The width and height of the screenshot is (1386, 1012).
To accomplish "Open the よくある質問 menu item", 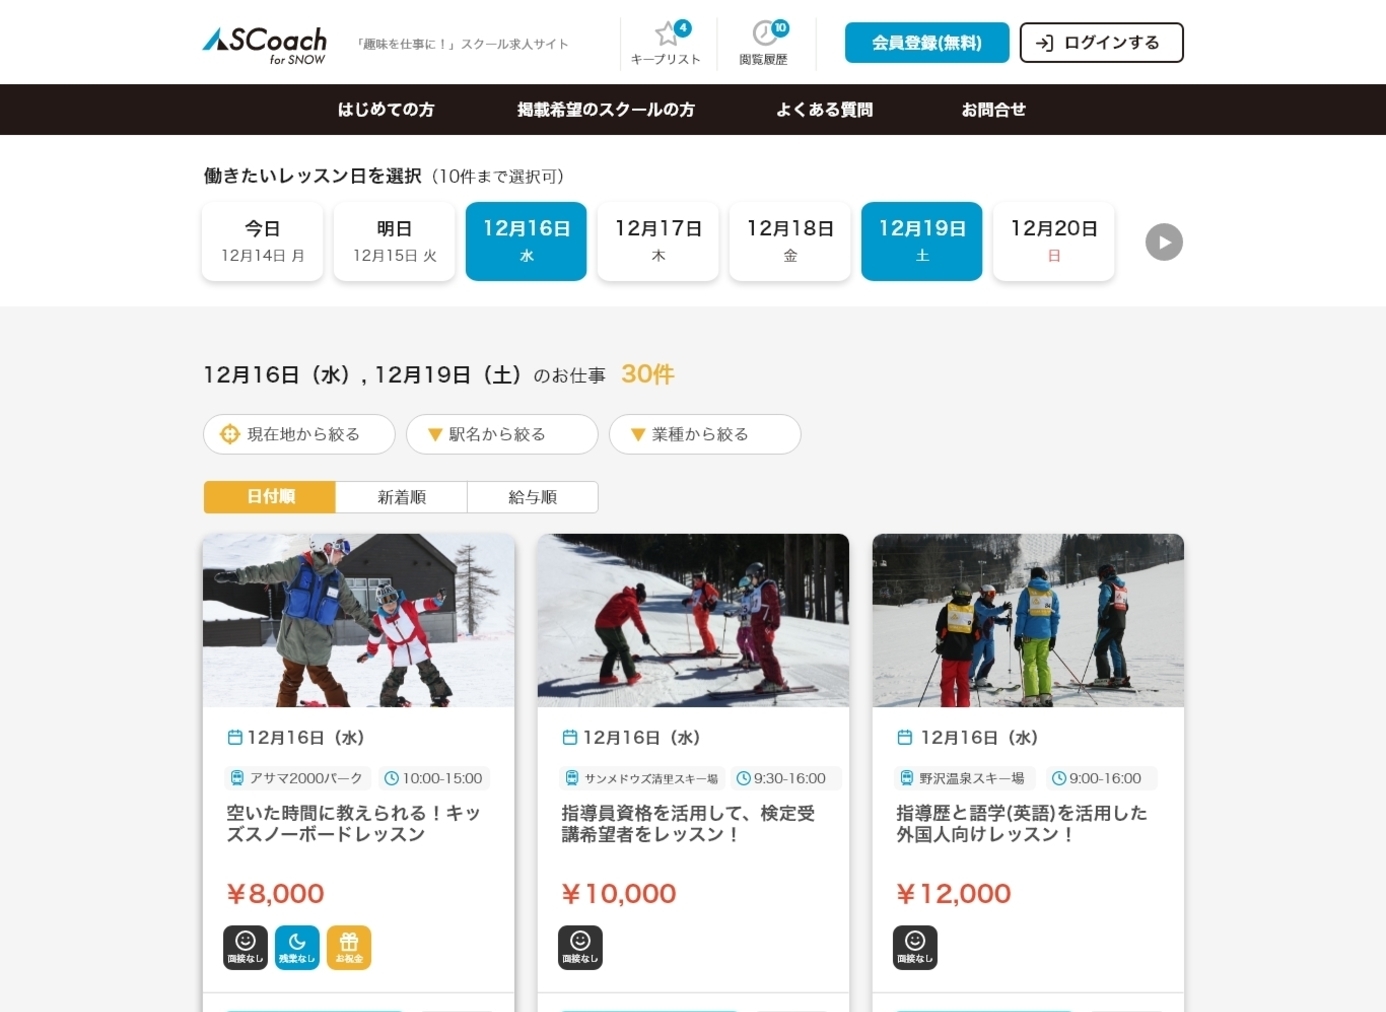I will [824, 110].
